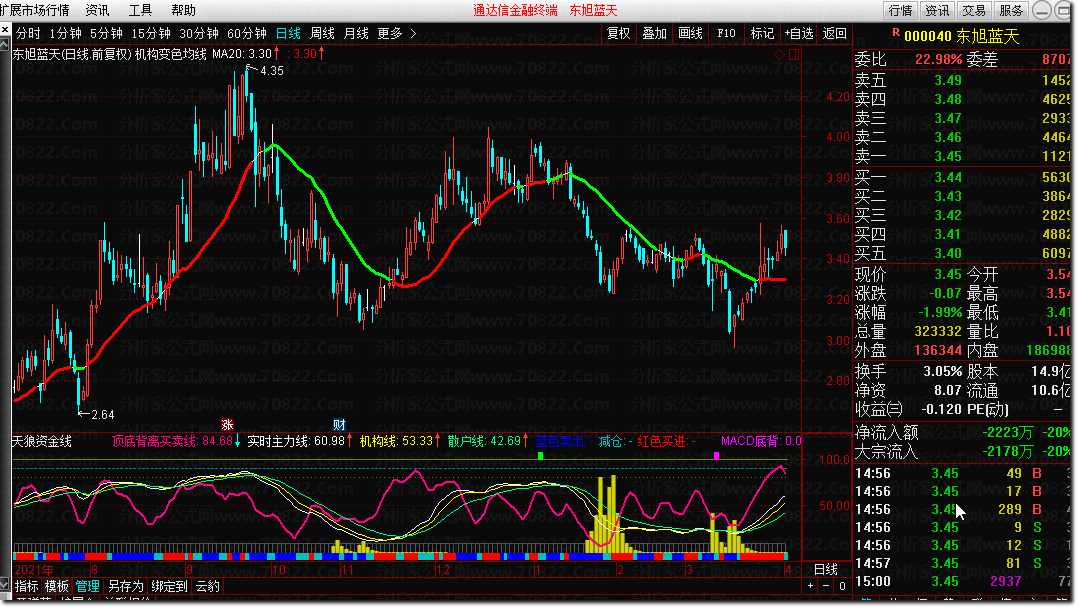Click the 4.35 high price label
This screenshot has width=1079, height=608.
coord(272,70)
